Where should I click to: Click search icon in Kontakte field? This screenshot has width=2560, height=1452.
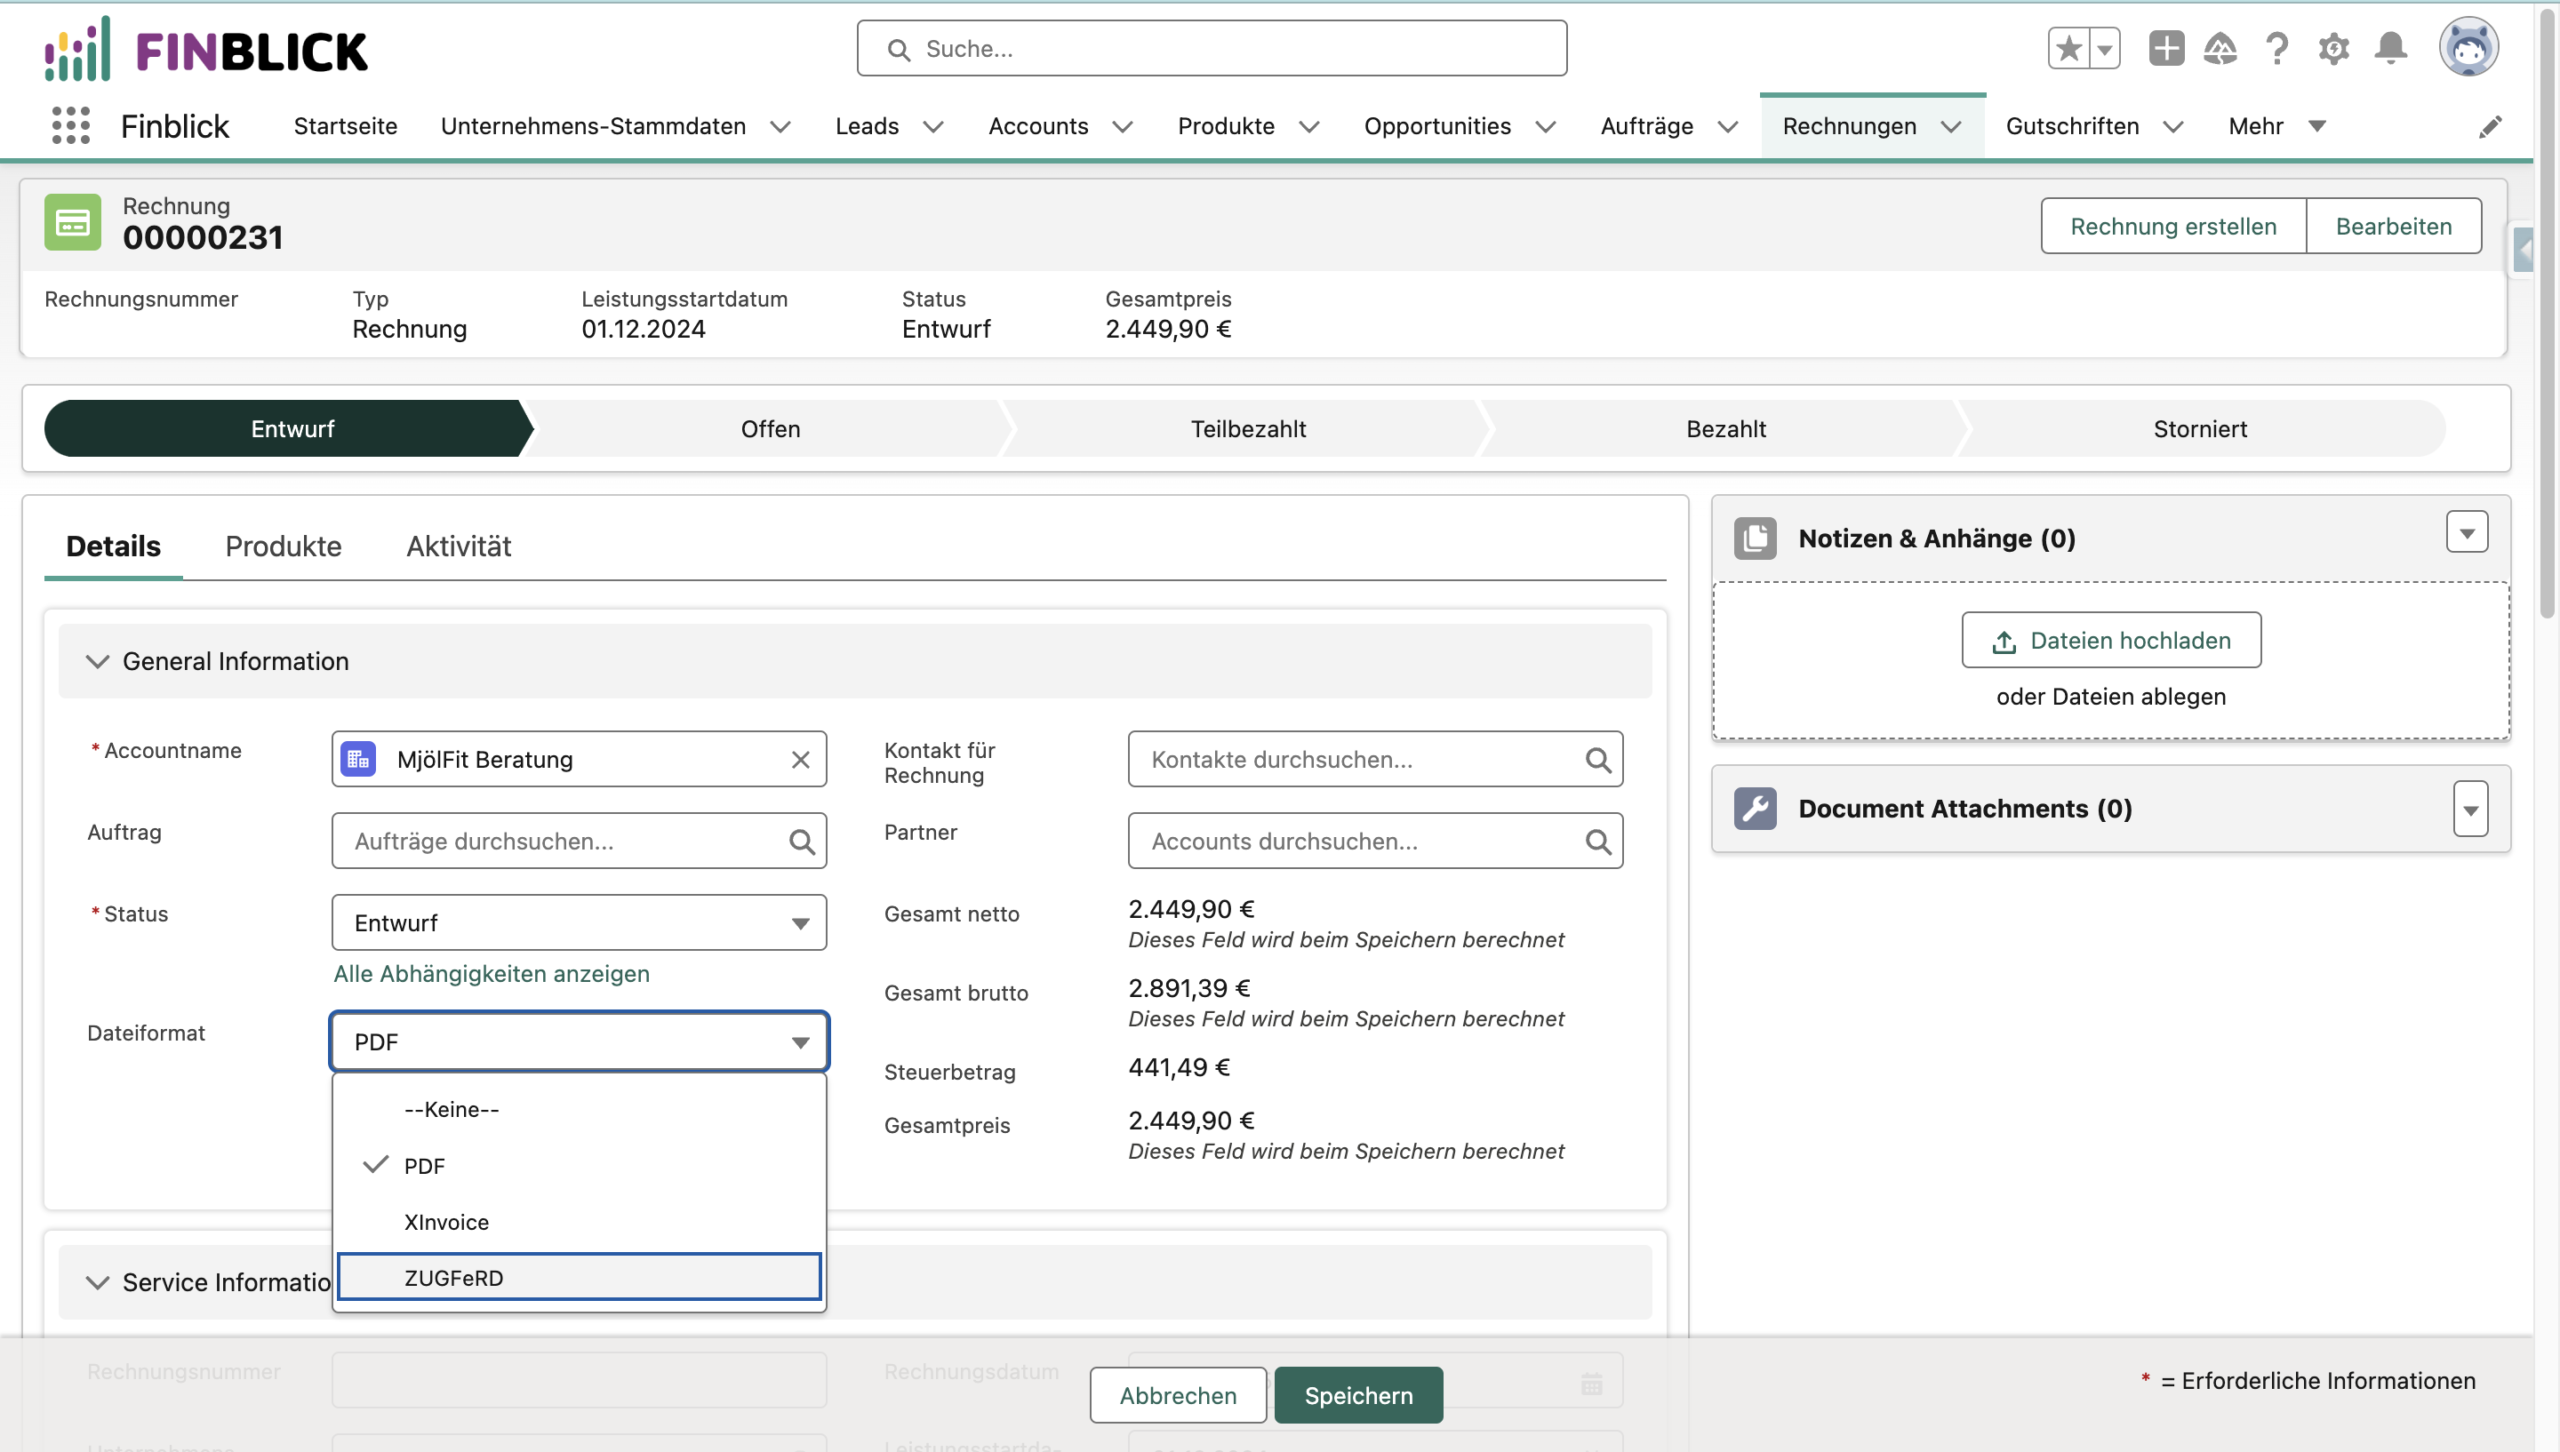(1598, 760)
